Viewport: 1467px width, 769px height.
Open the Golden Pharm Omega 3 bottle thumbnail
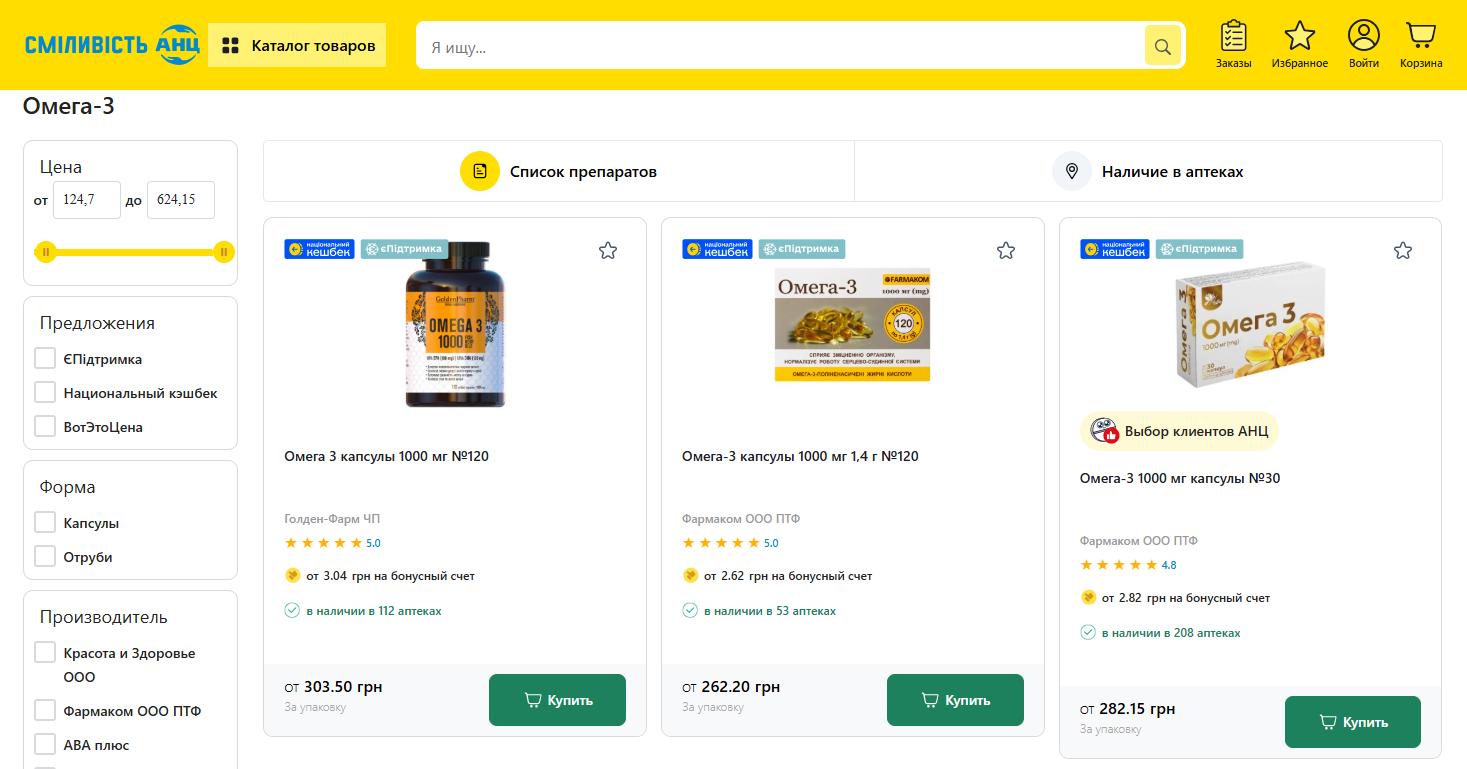tap(455, 324)
